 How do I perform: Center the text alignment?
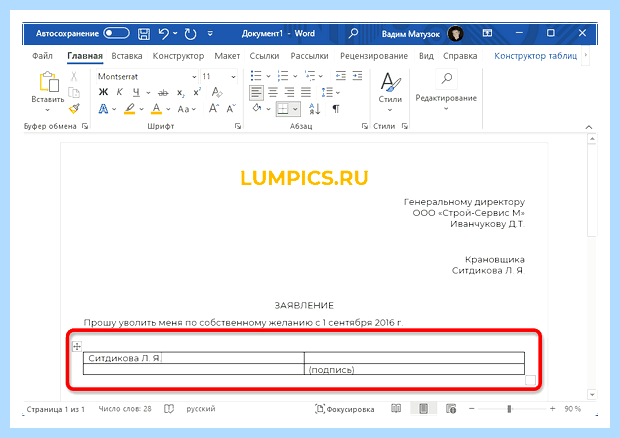pos(273,93)
